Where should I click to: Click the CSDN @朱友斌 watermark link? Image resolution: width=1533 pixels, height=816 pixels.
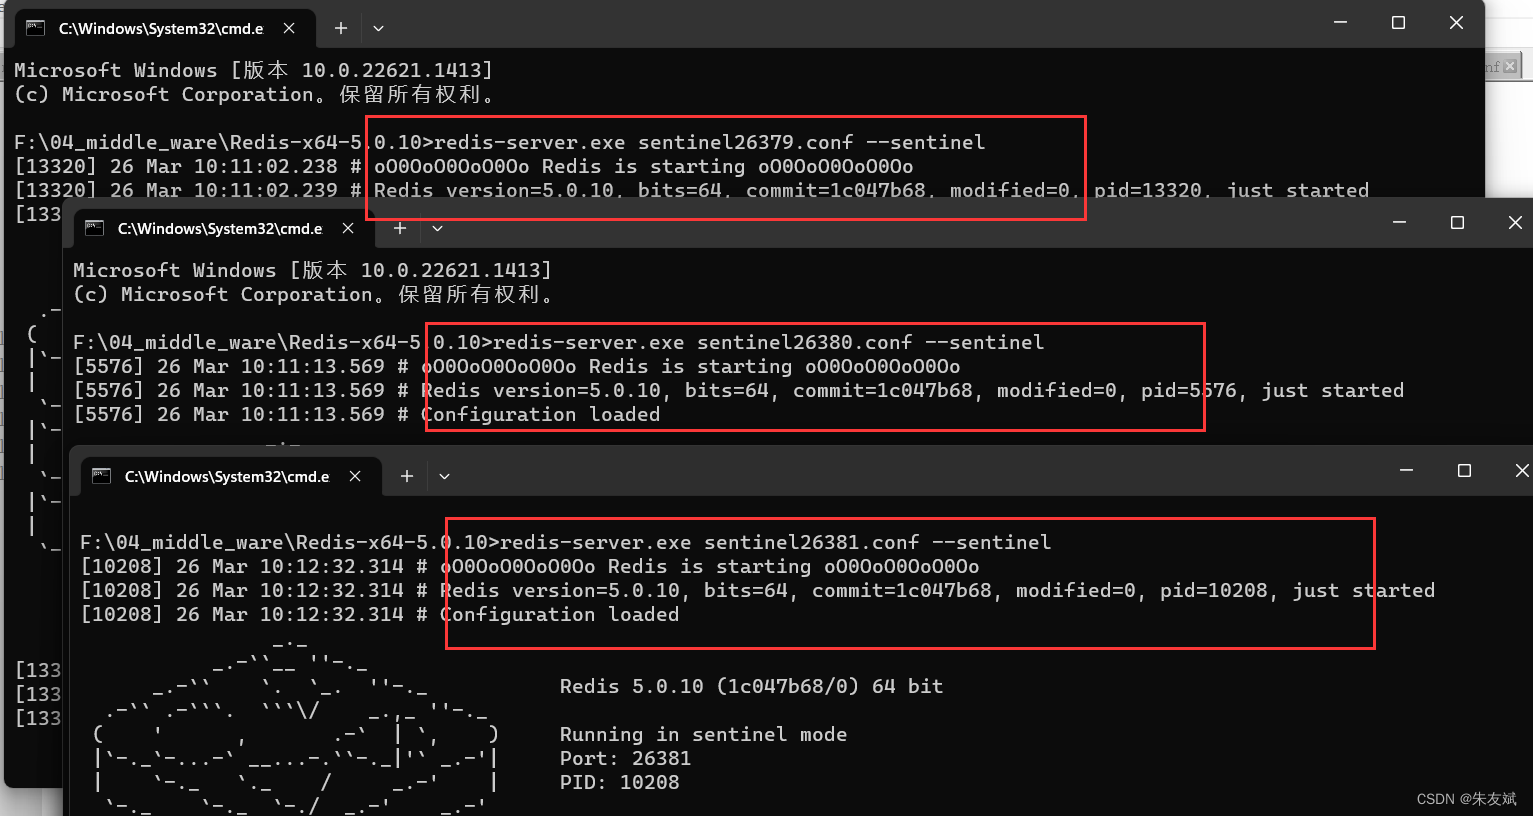[x=1465, y=798]
